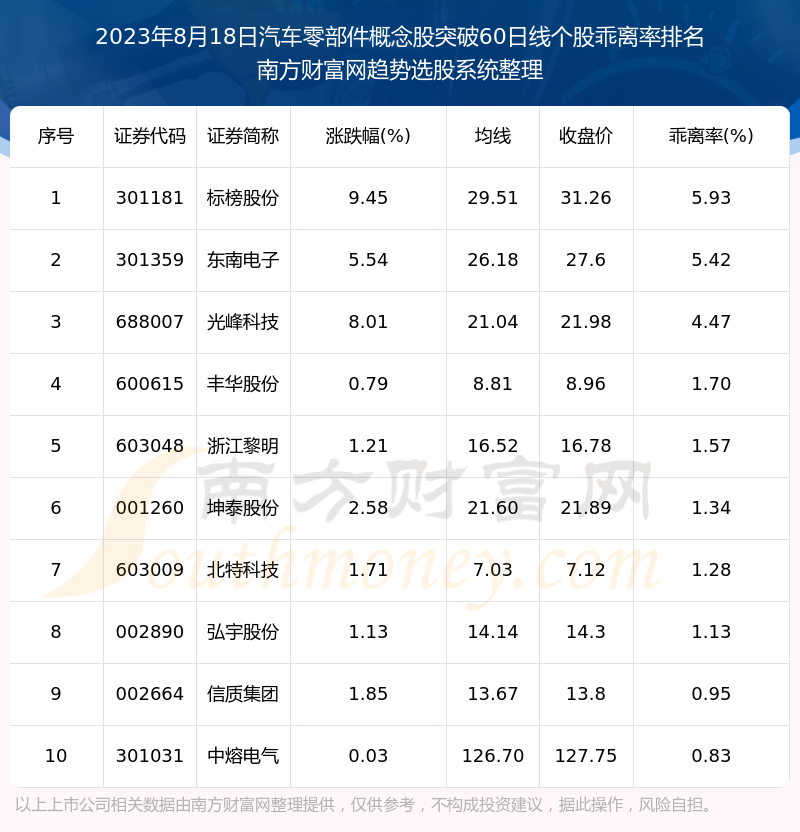Image resolution: width=800 pixels, height=832 pixels.
Task: Click bias rate 5.93
Action: click(x=711, y=198)
